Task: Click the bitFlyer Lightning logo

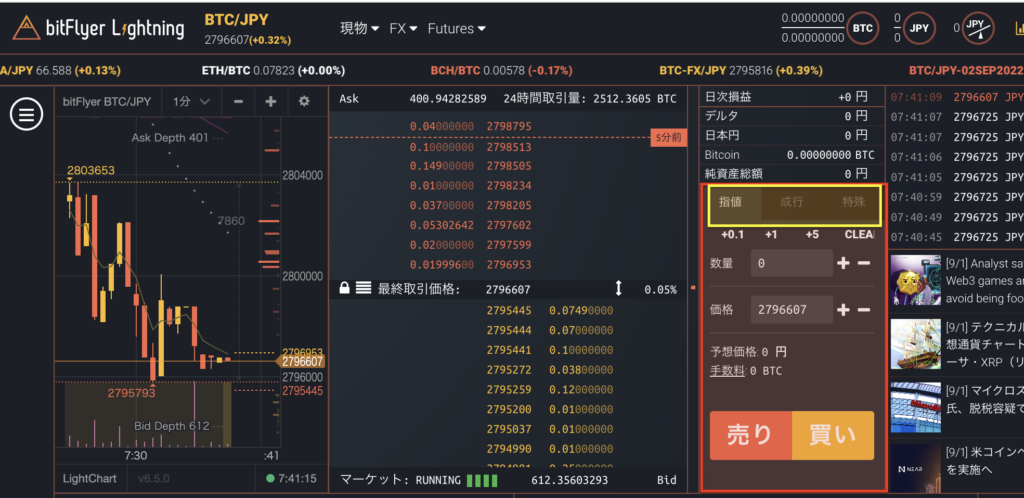Action: tap(98, 28)
